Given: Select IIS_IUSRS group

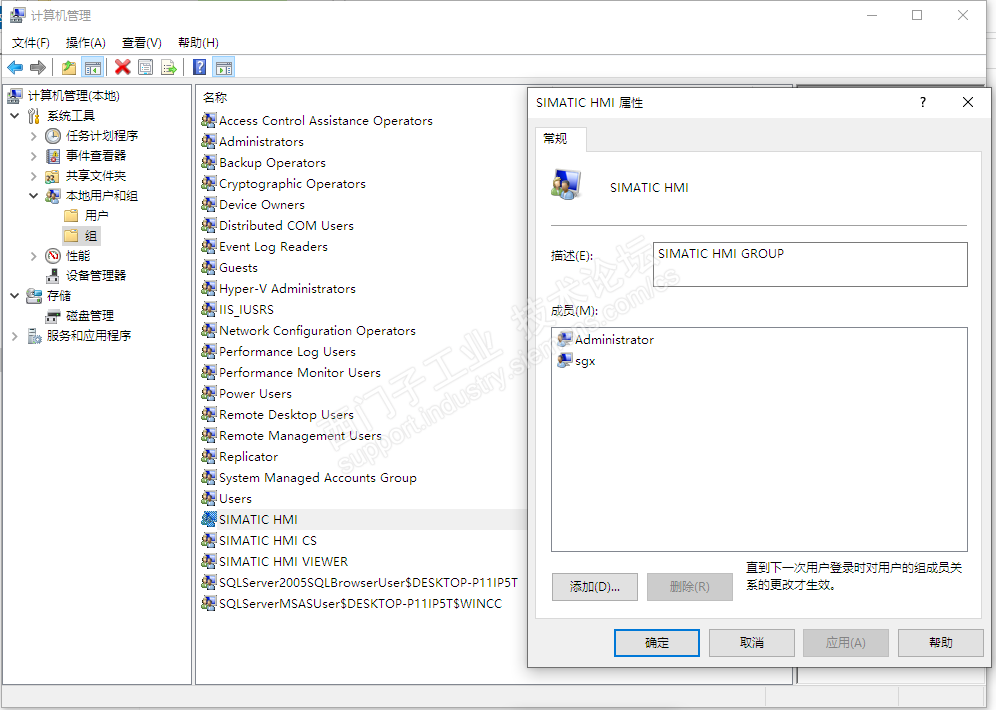Looking at the screenshot, I should click(246, 309).
